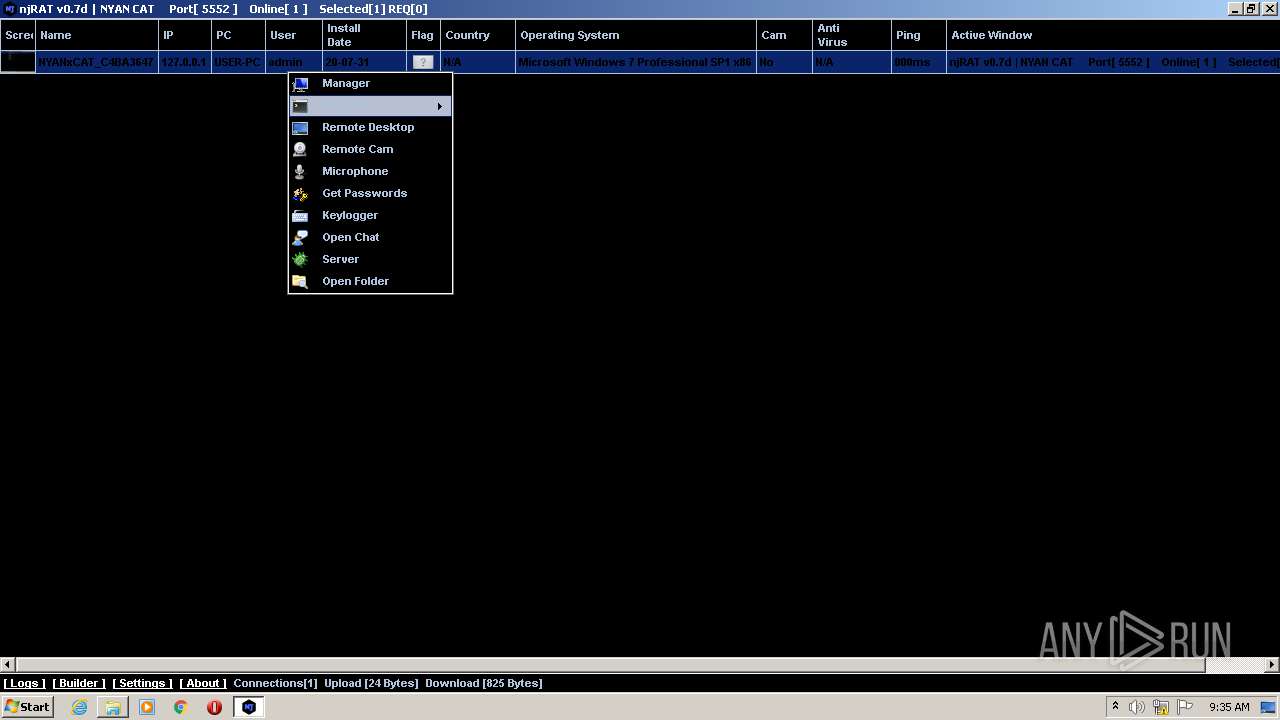This screenshot has width=1280, height=720.
Task: Select the NYANxCAT_C4BA3647 name cell
Action: 97,62
